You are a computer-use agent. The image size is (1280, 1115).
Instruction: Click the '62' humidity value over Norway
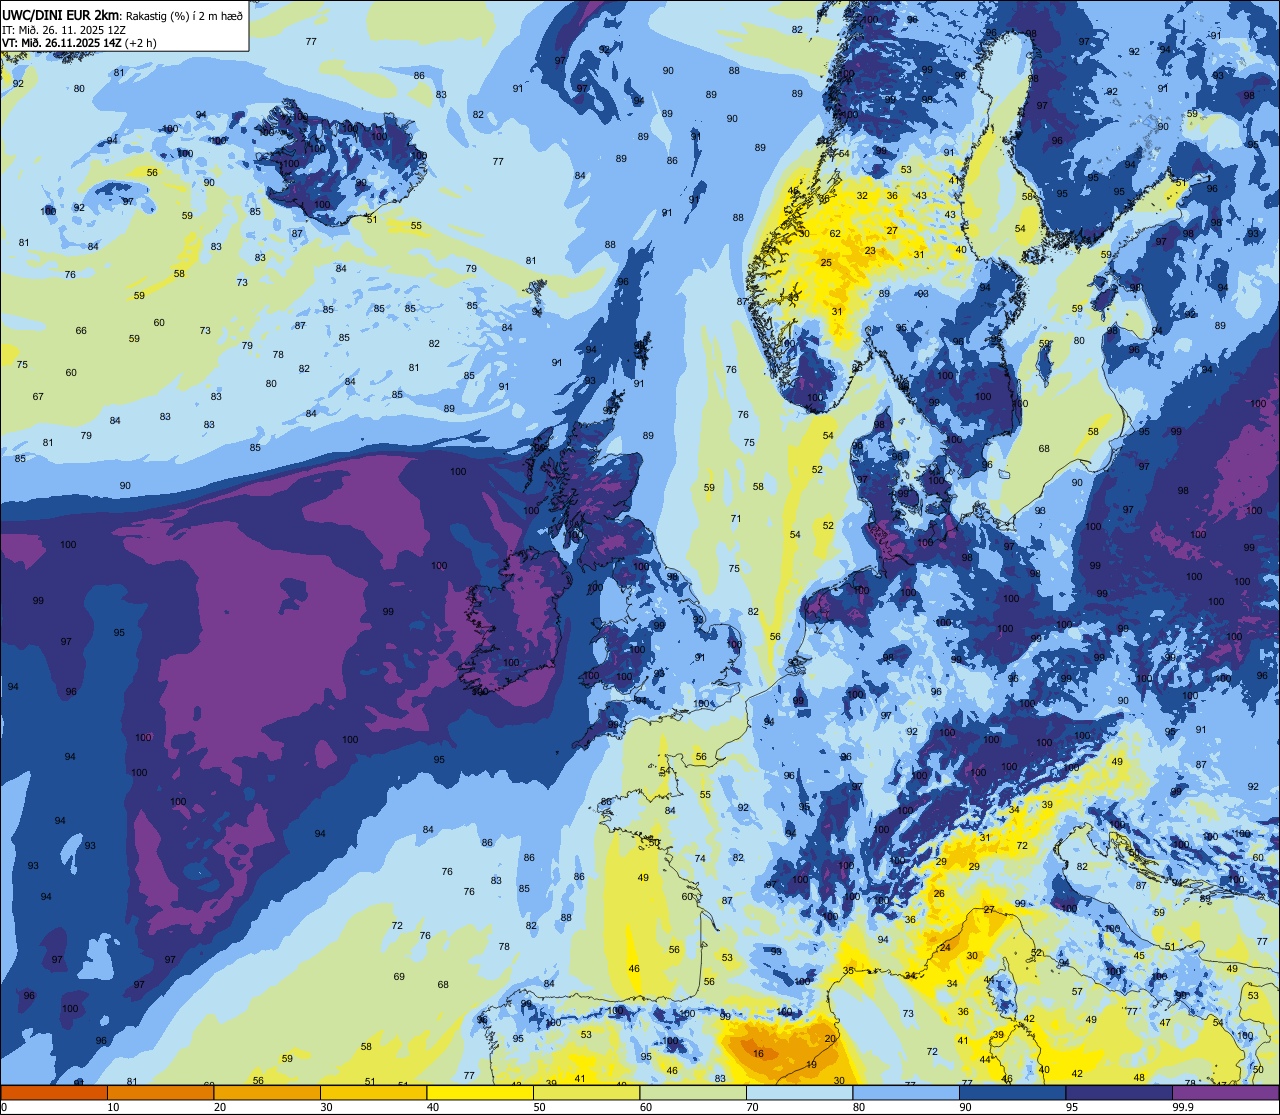[x=835, y=234]
